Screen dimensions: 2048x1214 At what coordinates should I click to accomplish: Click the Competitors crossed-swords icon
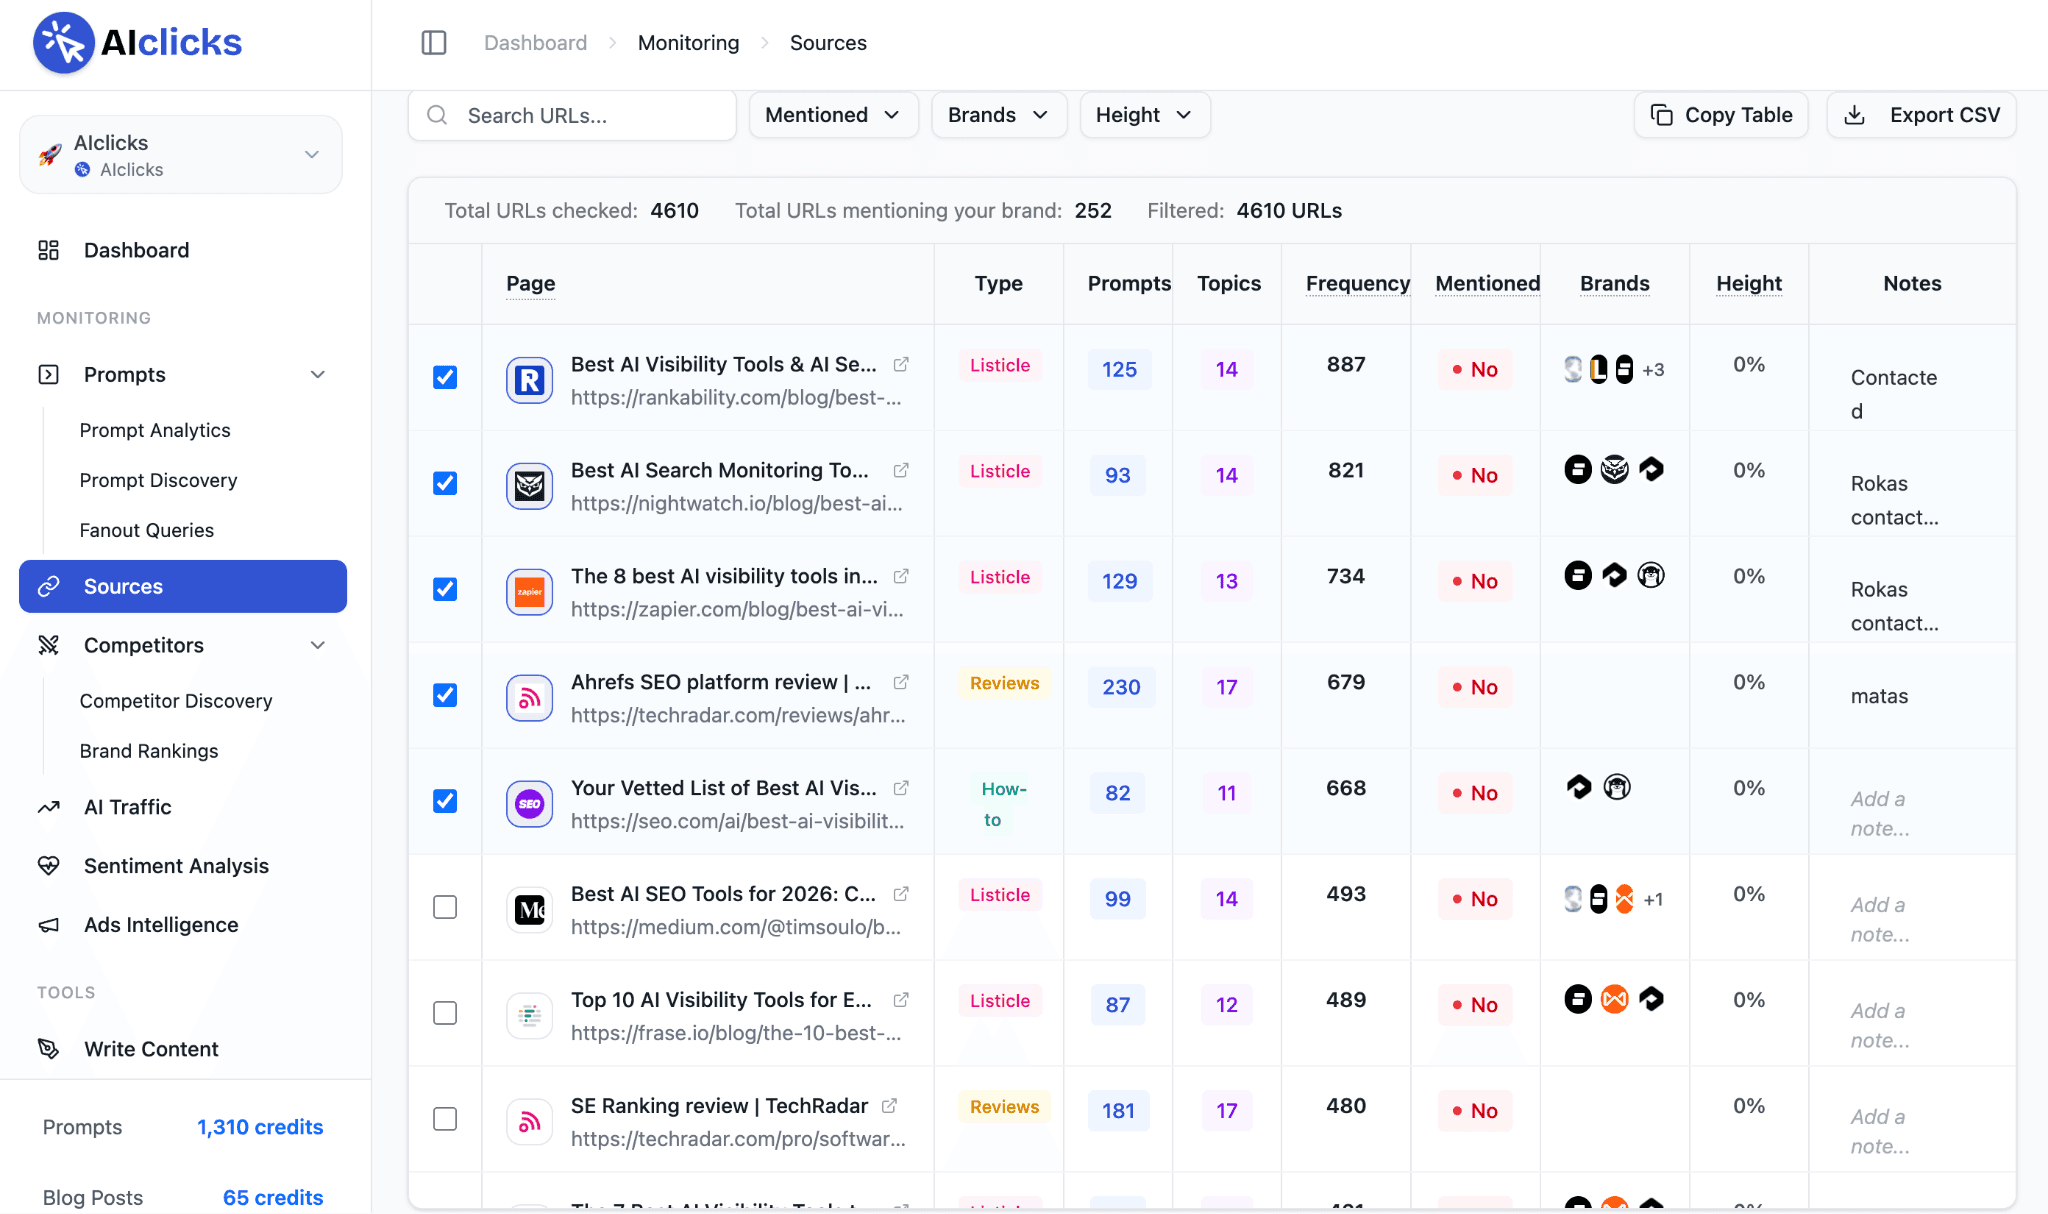[48, 645]
